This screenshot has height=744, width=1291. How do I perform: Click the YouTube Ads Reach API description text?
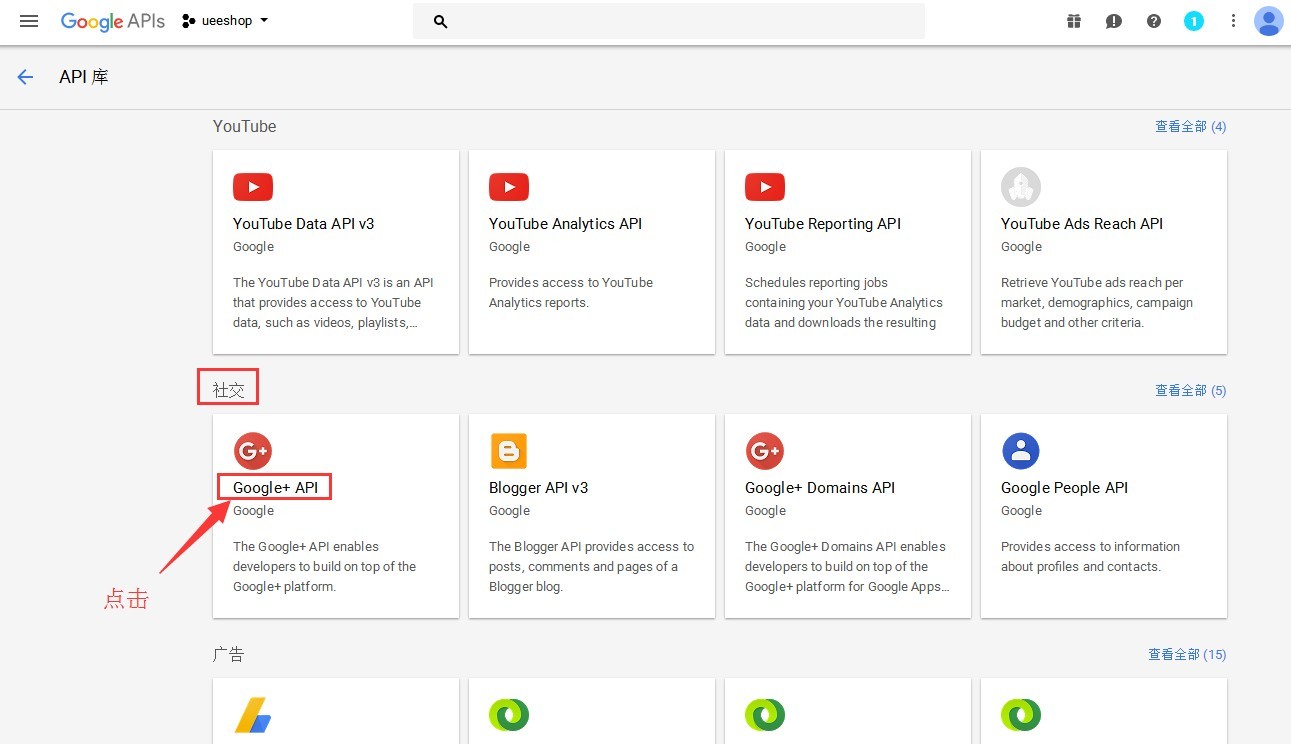pyautogui.click(x=1097, y=303)
